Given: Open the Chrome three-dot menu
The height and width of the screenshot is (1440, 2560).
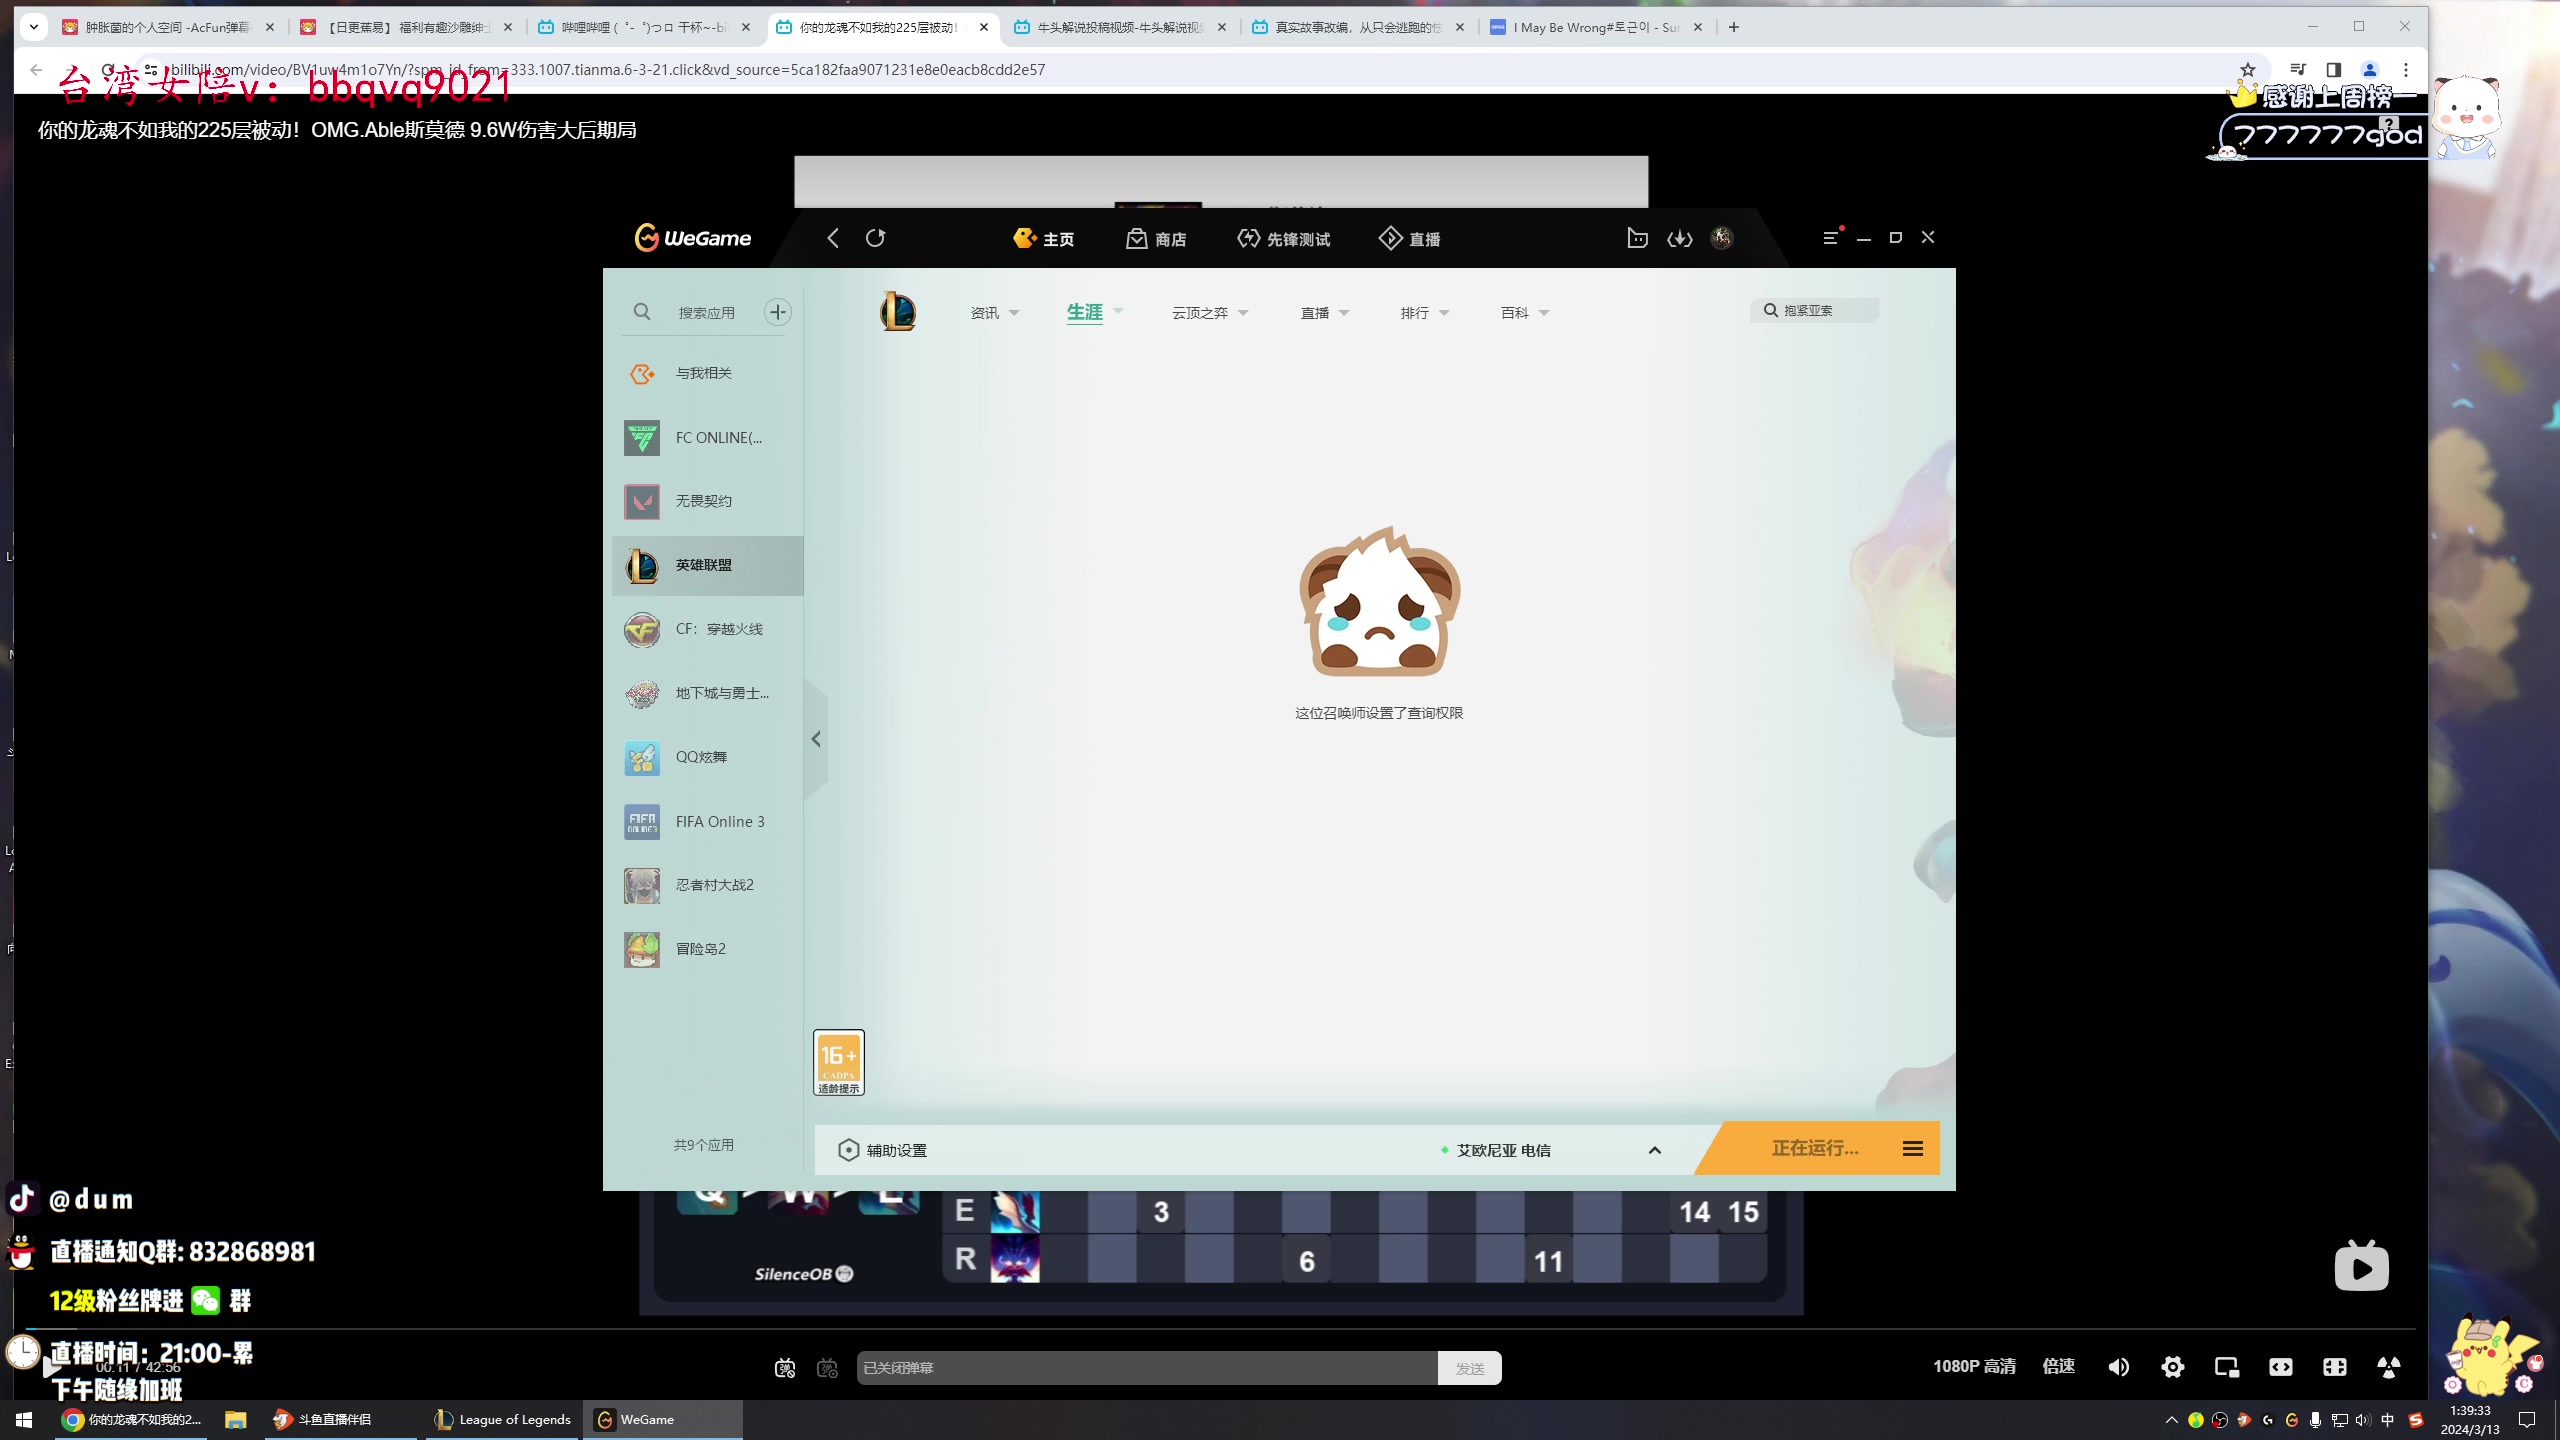Looking at the screenshot, I should point(2406,70).
